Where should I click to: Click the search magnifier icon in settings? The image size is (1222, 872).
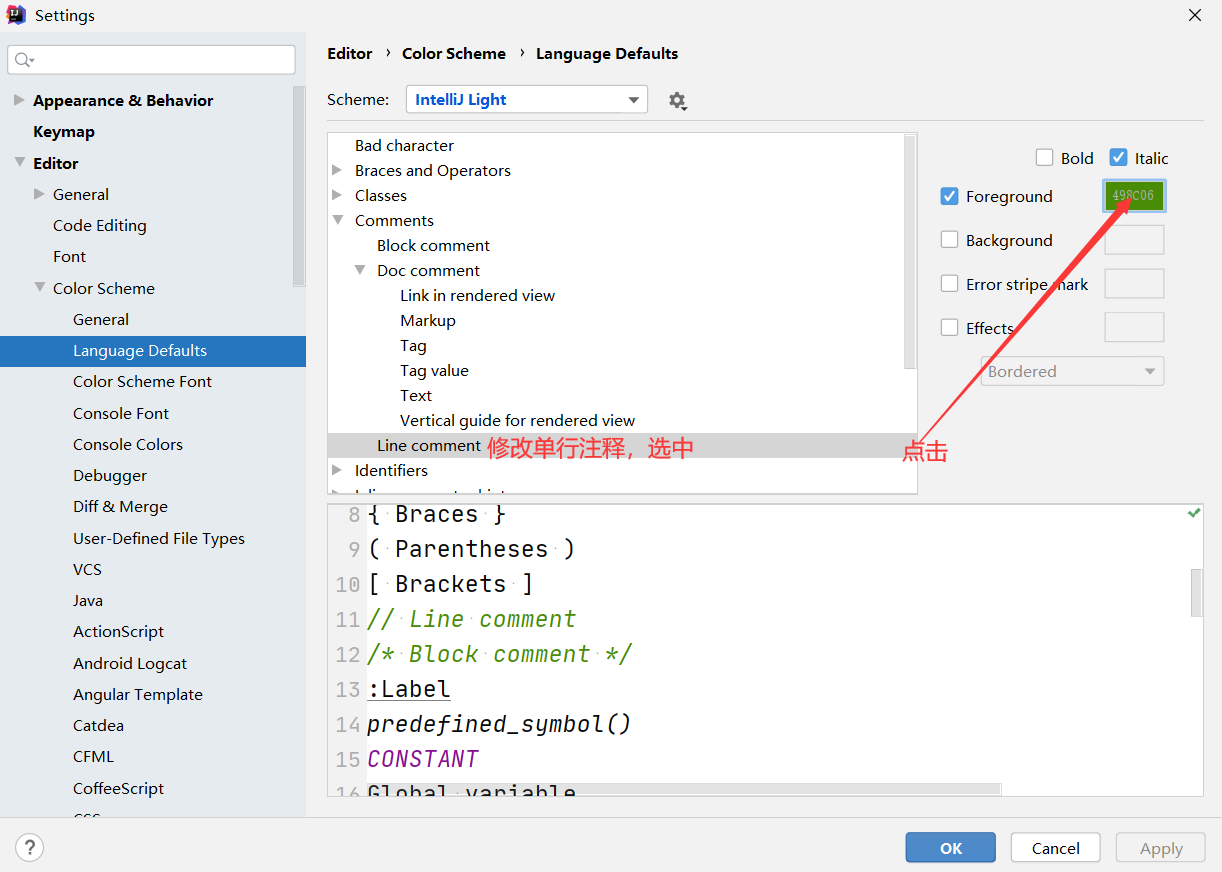pos(24,60)
